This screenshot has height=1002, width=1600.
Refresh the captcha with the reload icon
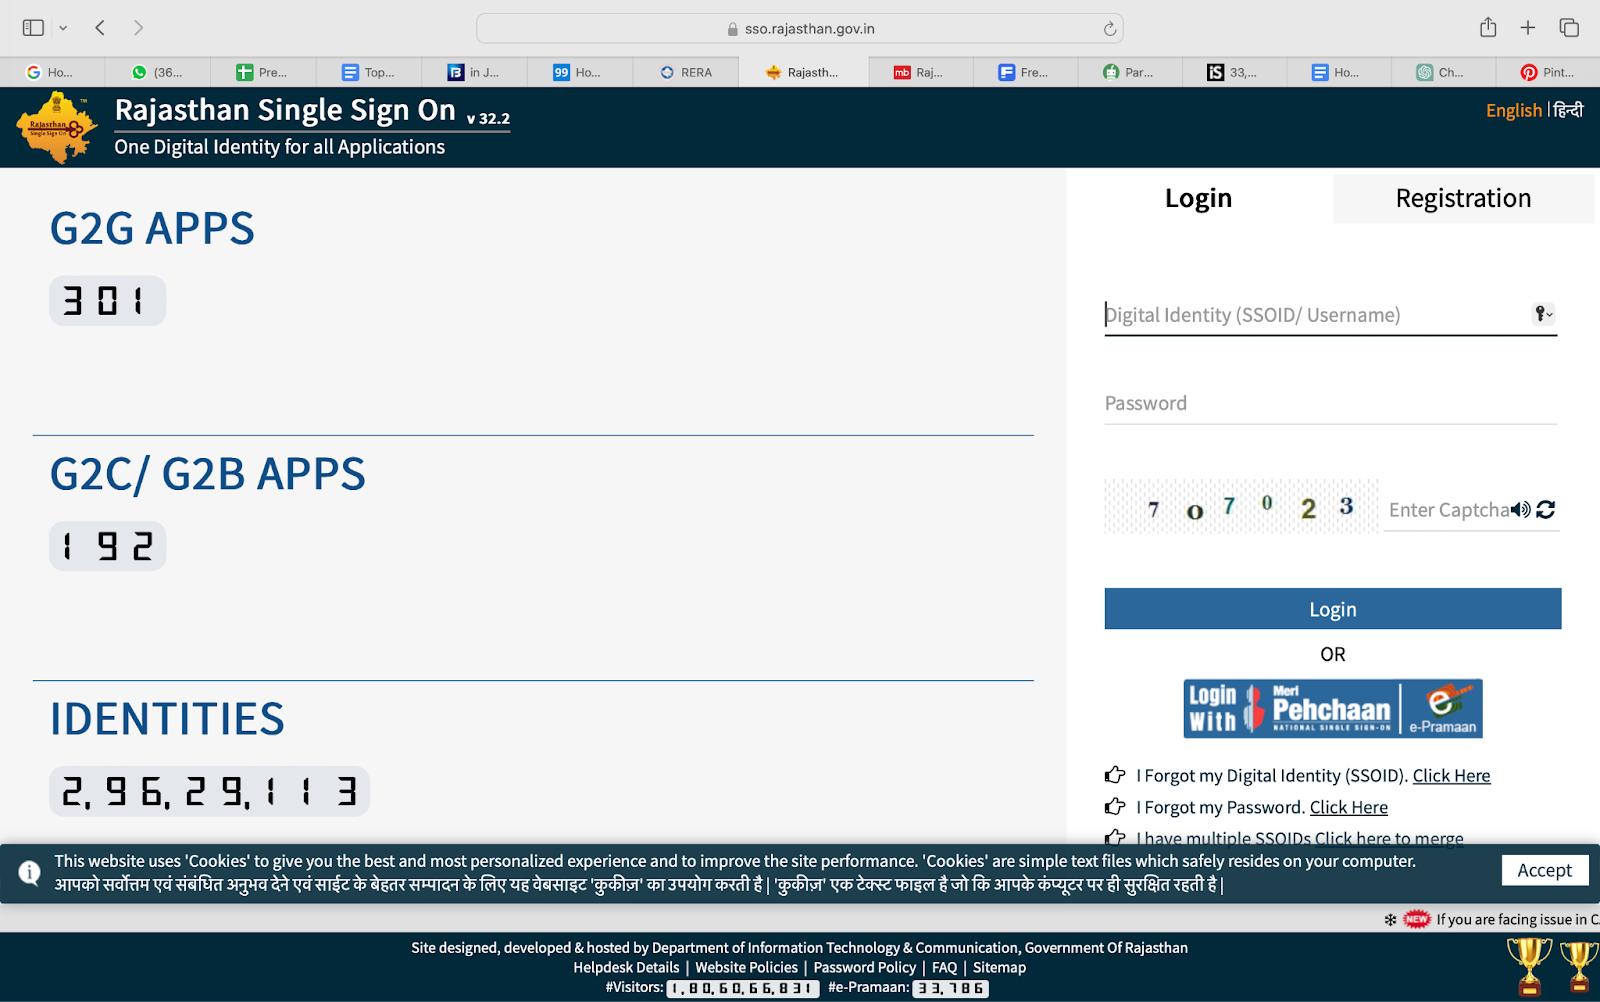pyautogui.click(x=1546, y=510)
